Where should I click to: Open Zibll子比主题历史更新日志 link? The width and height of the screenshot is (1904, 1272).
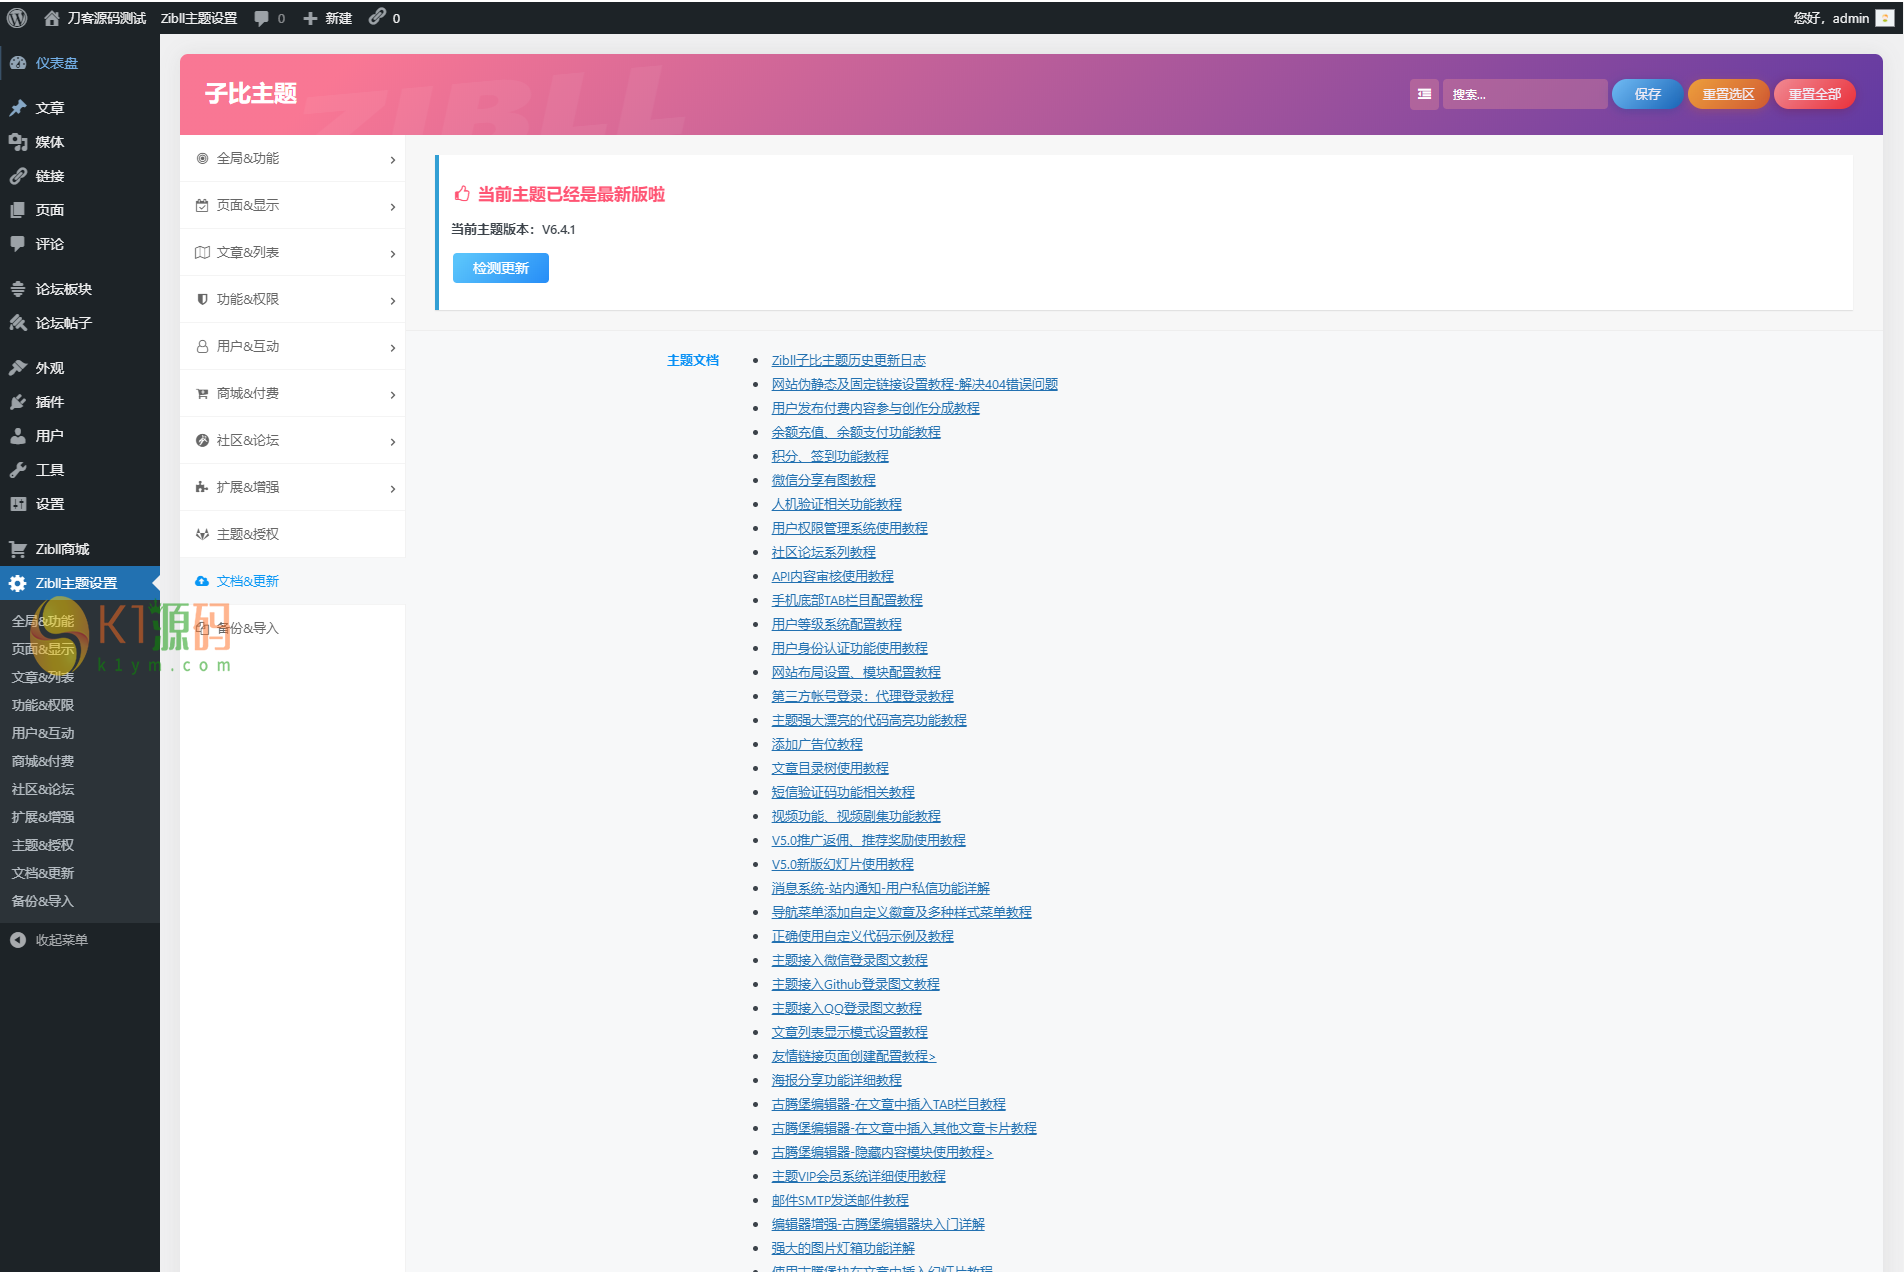848,360
